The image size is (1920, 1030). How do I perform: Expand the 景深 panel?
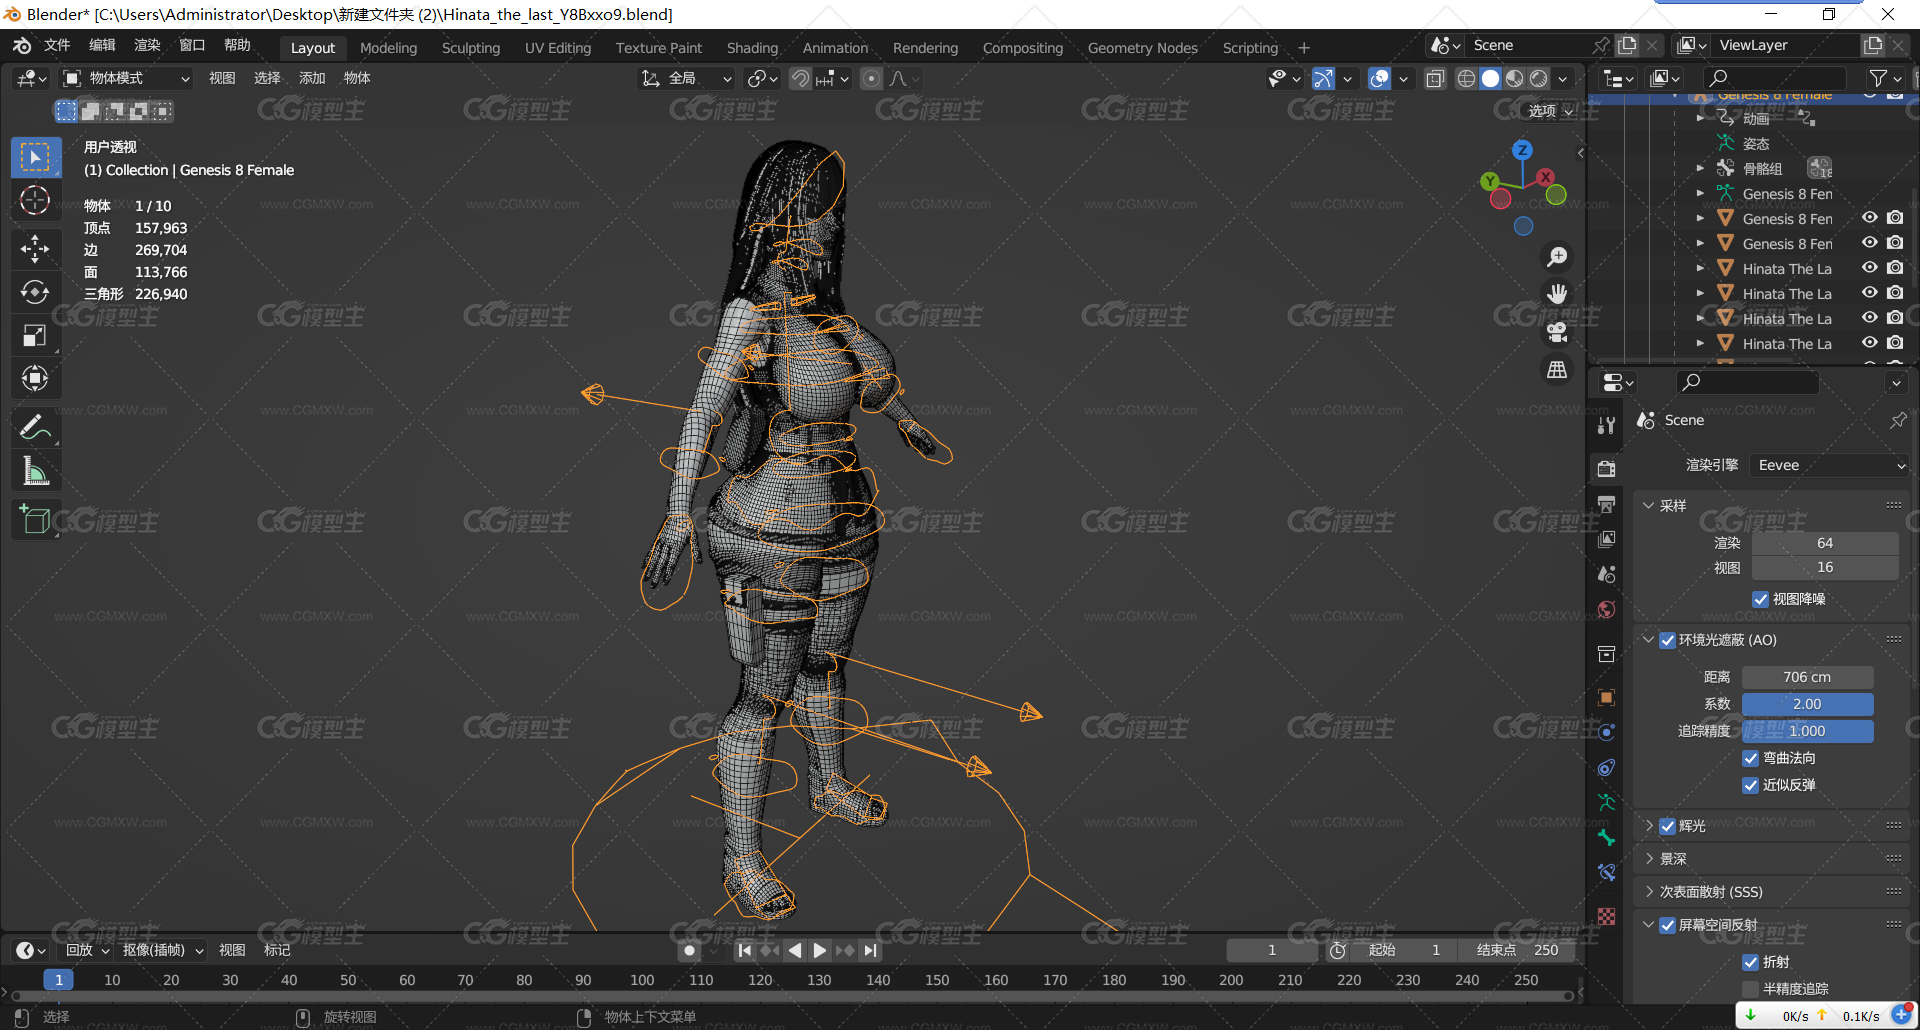pyautogui.click(x=1649, y=859)
